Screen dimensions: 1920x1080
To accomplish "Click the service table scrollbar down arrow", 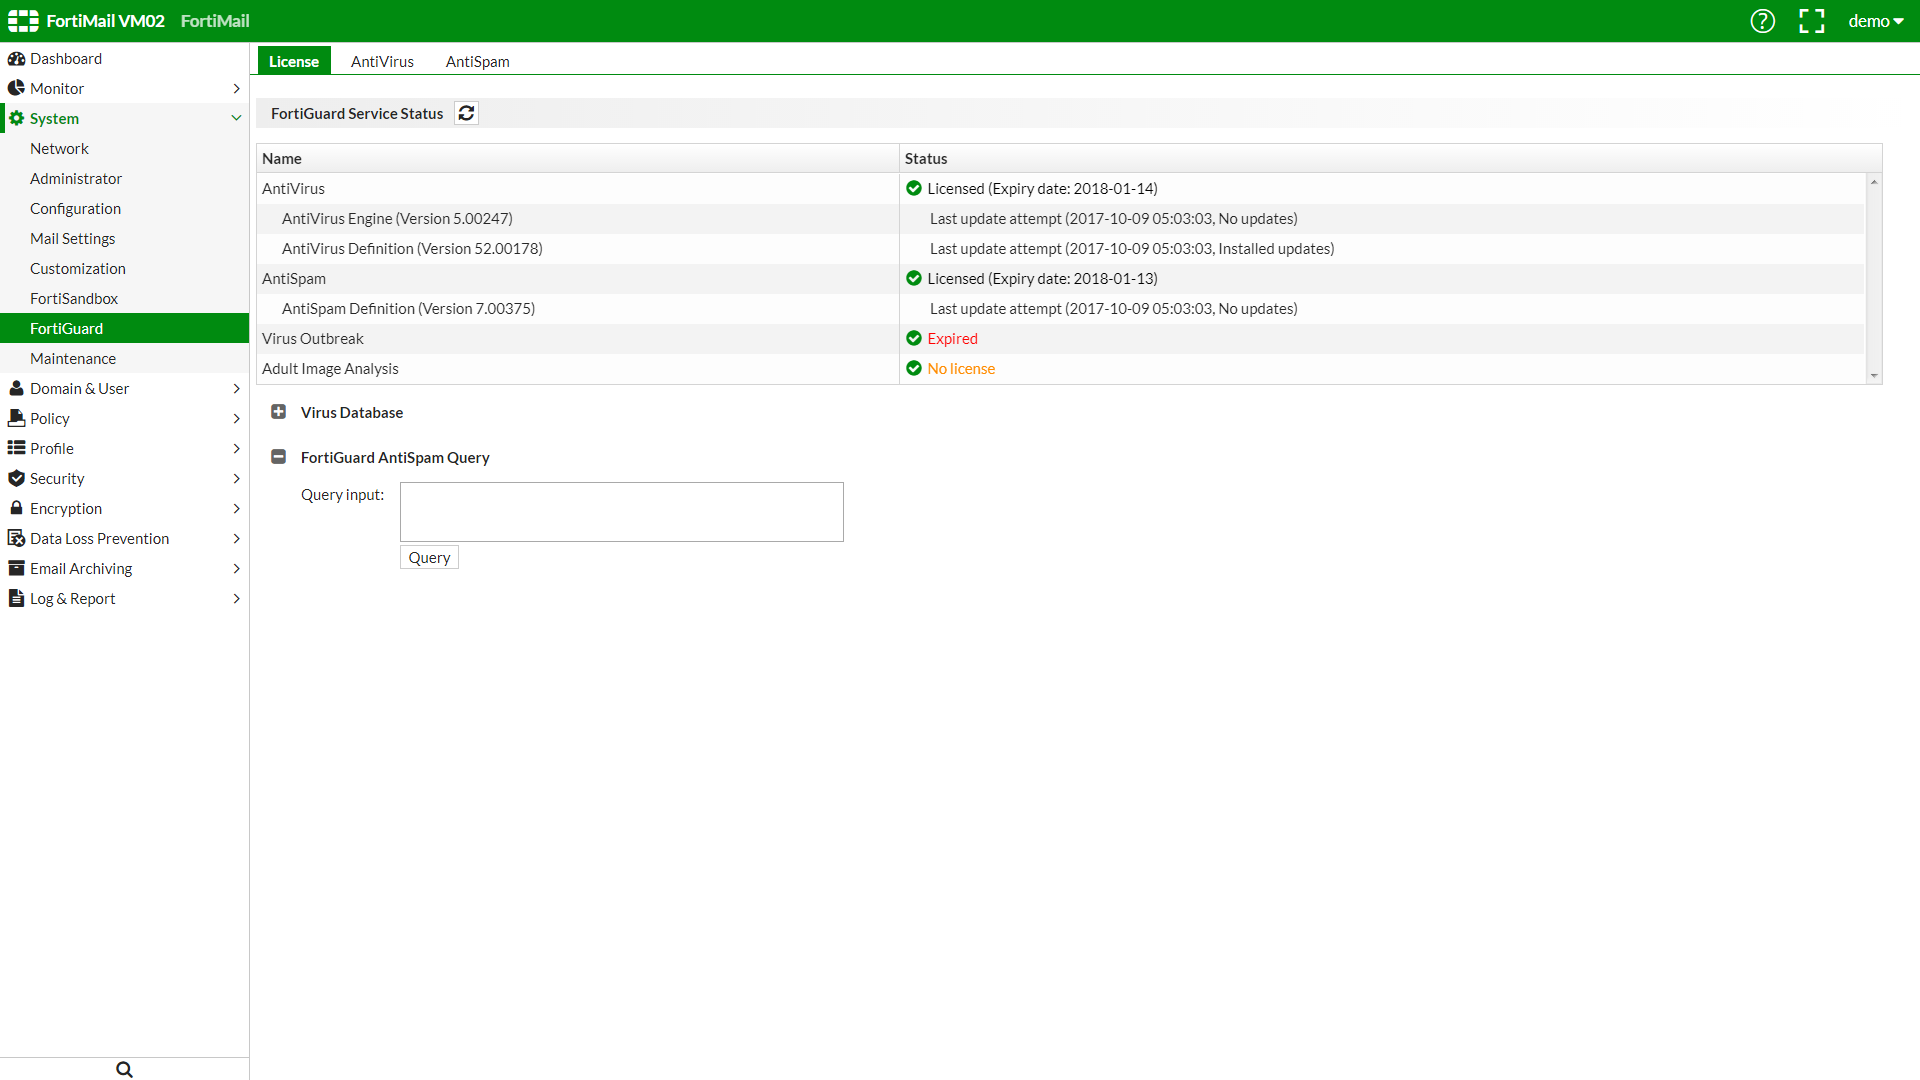I will click(1874, 376).
